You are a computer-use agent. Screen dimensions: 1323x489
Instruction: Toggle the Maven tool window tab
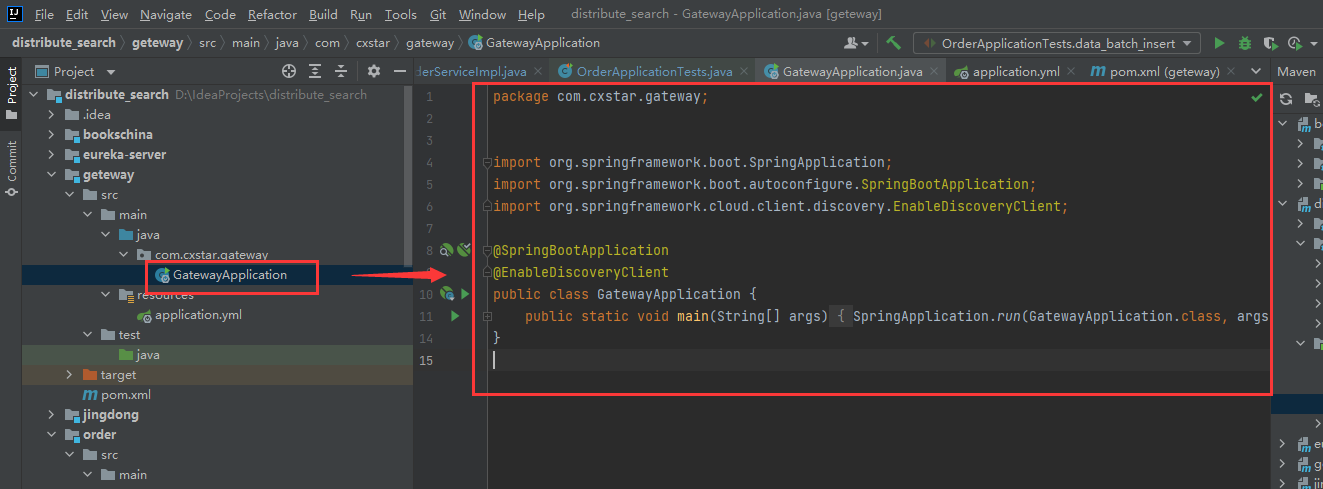pyautogui.click(x=1297, y=72)
